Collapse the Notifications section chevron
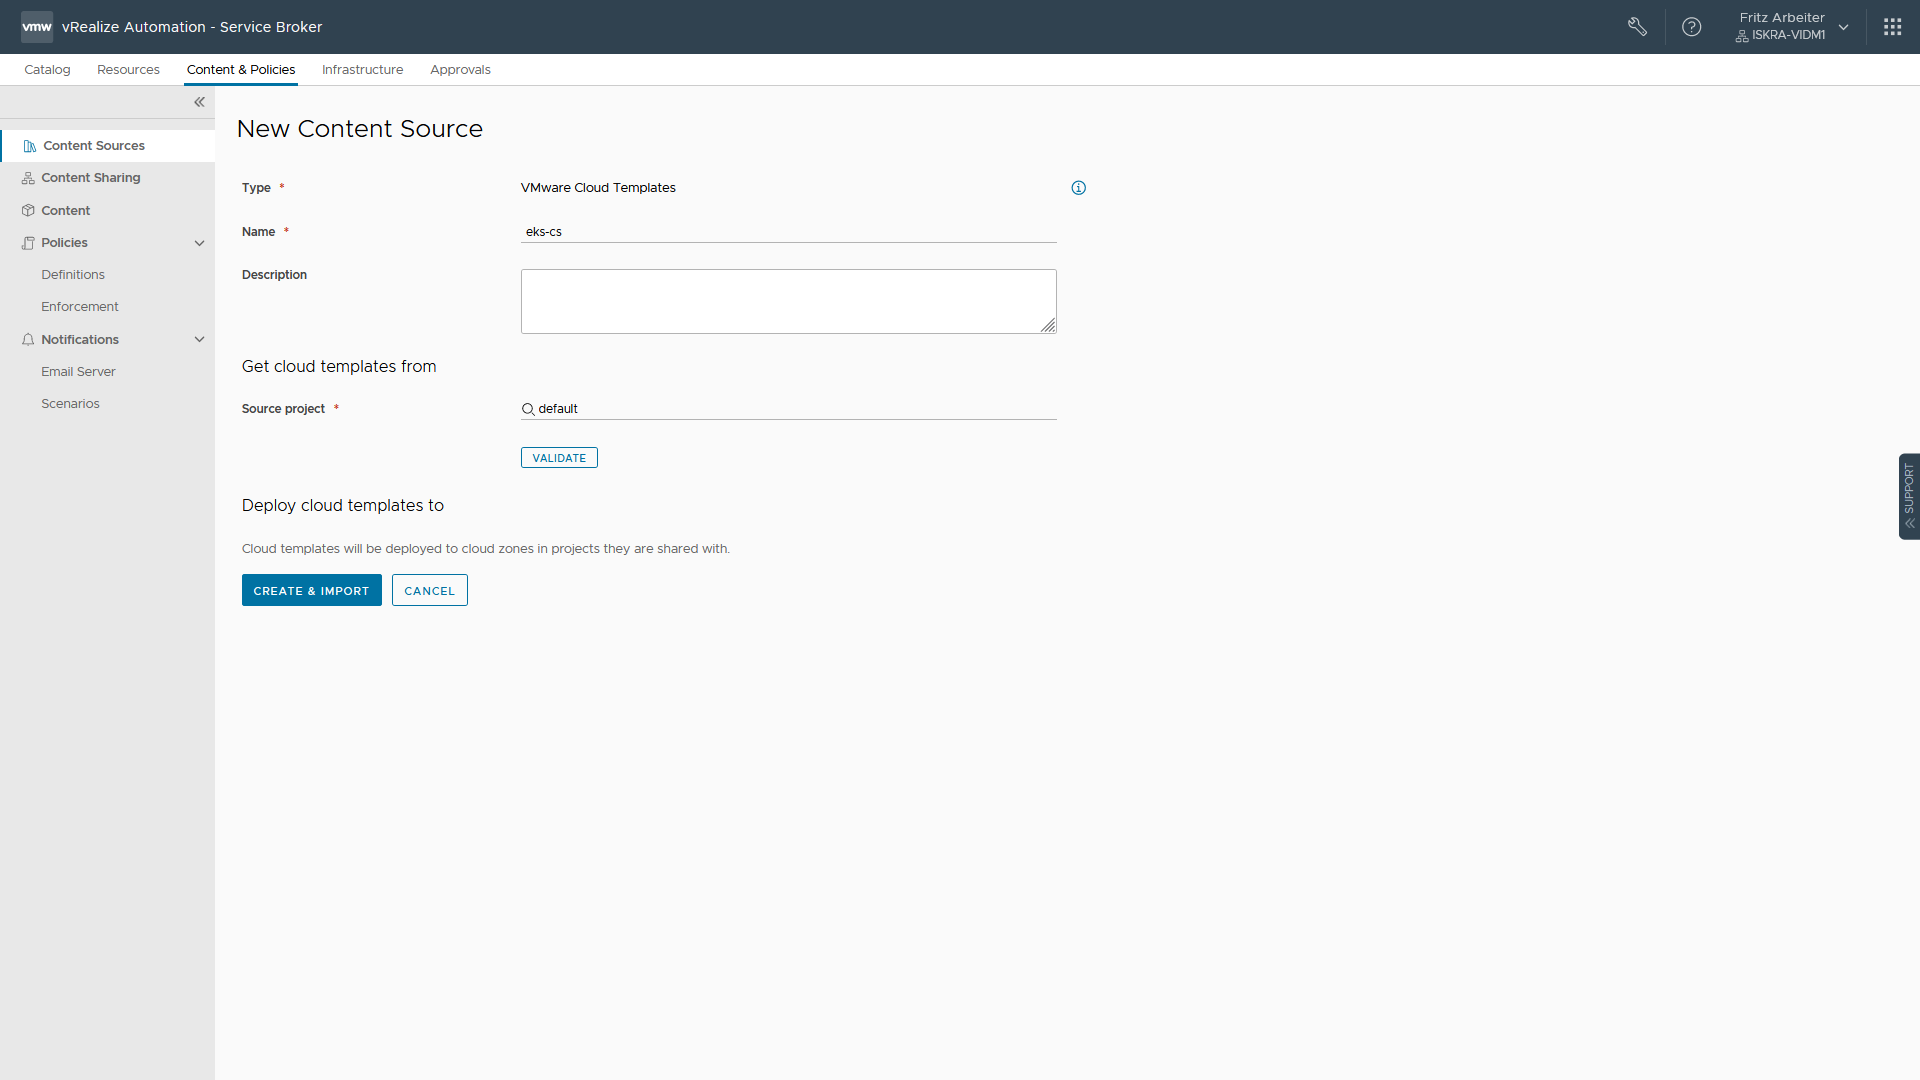 click(199, 340)
